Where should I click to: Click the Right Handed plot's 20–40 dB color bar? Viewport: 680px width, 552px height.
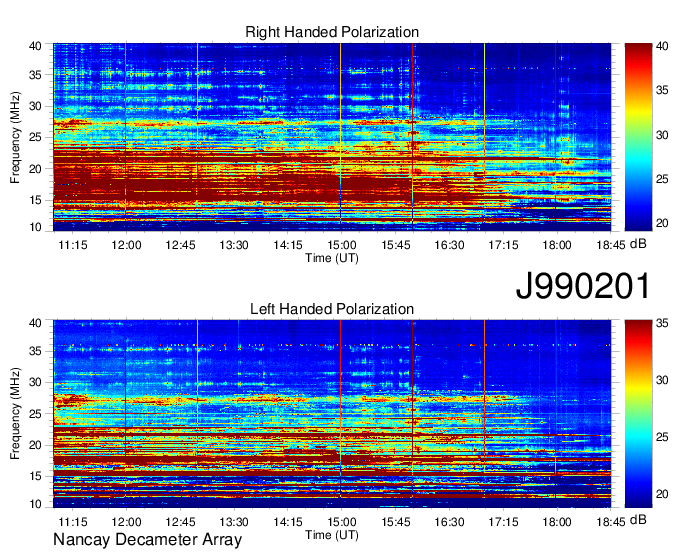pos(638,137)
